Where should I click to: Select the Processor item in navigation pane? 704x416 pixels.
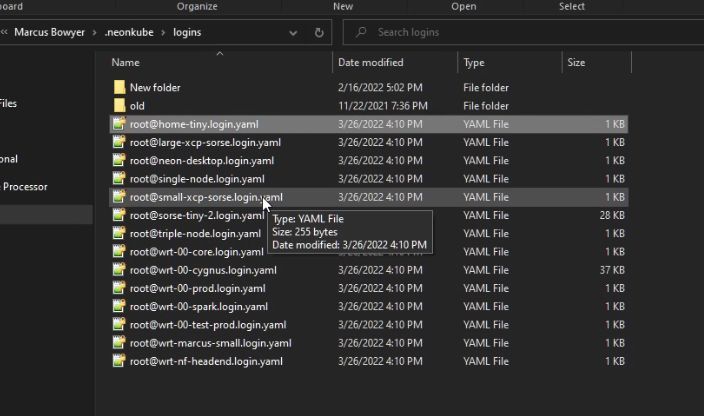pyautogui.click(x=25, y=187)
